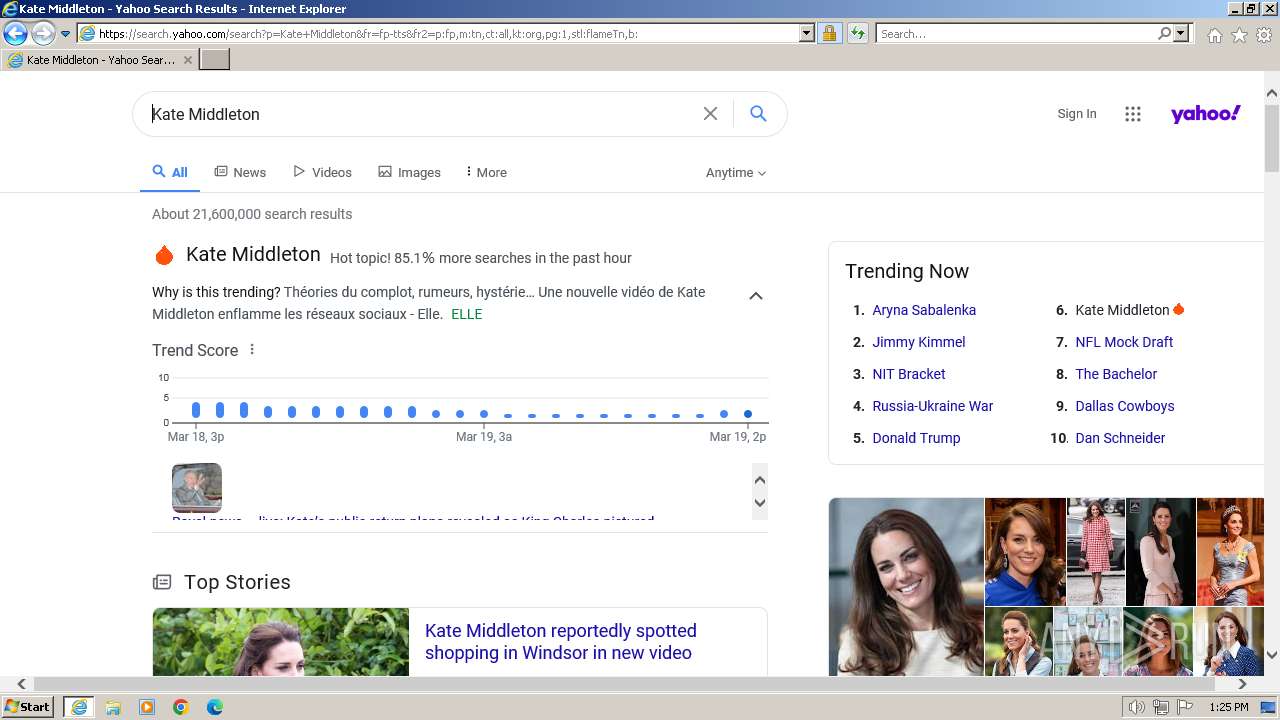Click inside the Yahoo search text box
The width and height of the screenshot is (1280, 720).
click(x=420, y=114)
